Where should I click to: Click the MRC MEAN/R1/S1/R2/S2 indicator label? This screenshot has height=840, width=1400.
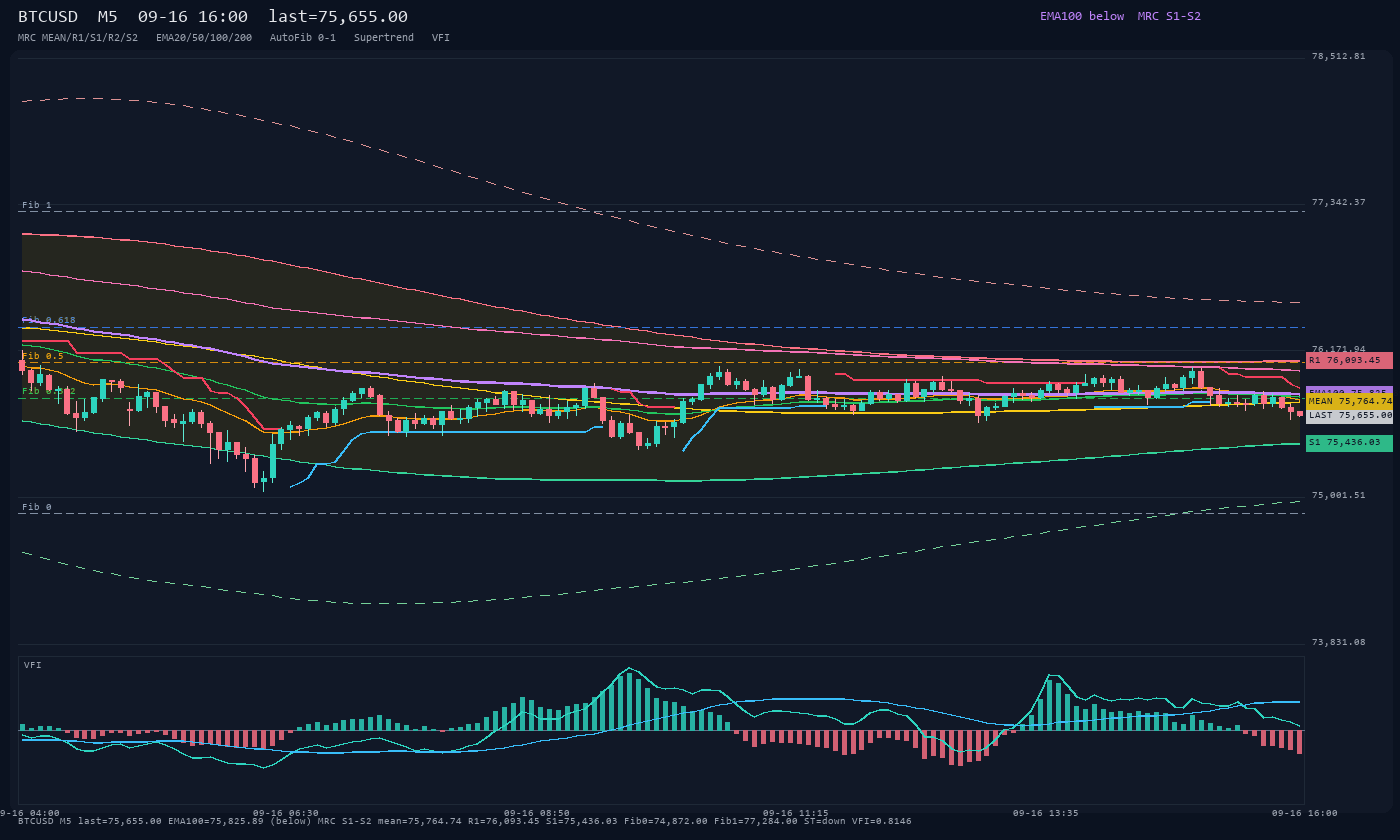pyautogui.click(x=78, y=37)
